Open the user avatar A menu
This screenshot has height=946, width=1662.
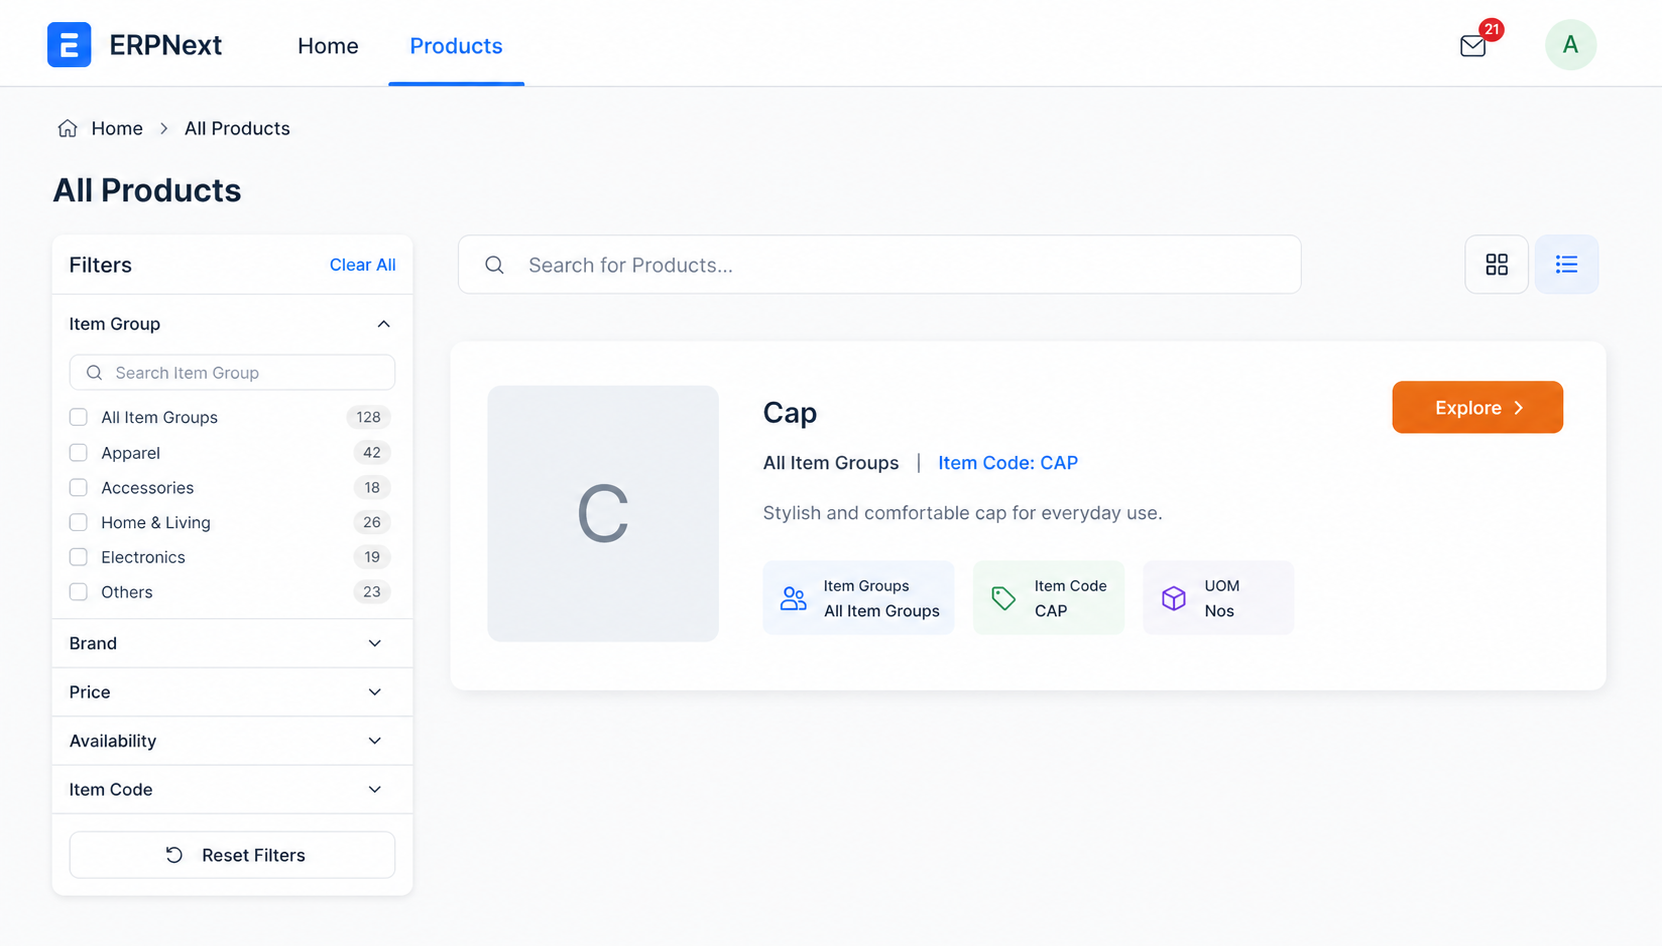coord(1570,45)
